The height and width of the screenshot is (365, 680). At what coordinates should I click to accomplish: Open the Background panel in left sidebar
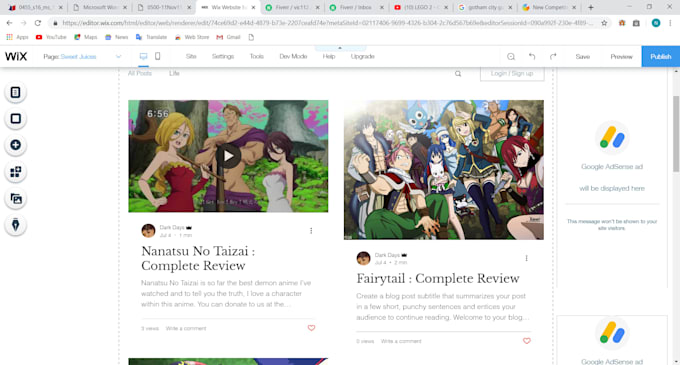[x=16, y=119]
